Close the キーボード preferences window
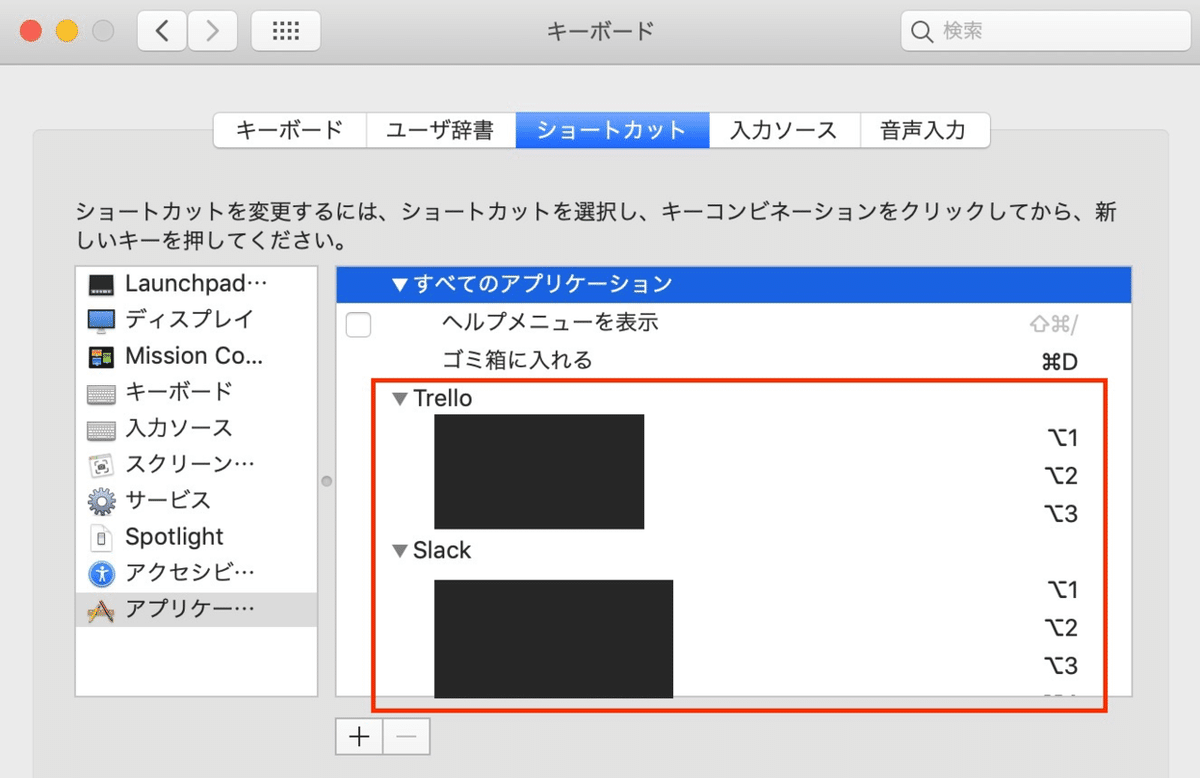This screenshot has height=778, width=1200. click(x=30, y=31)
